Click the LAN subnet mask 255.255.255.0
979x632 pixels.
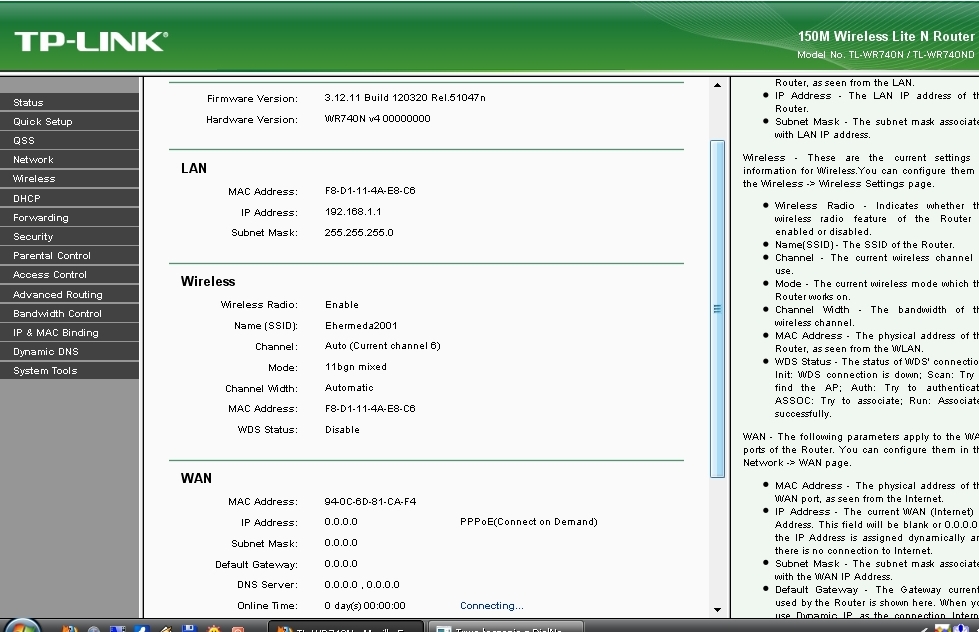coord(359,232)
